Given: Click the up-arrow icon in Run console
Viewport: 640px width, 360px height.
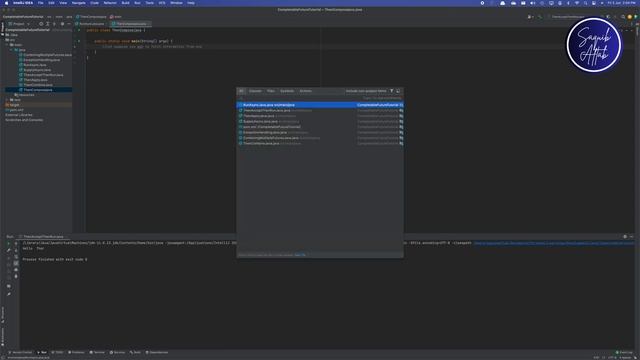Looking at the screenshot, I should point(16,244).
